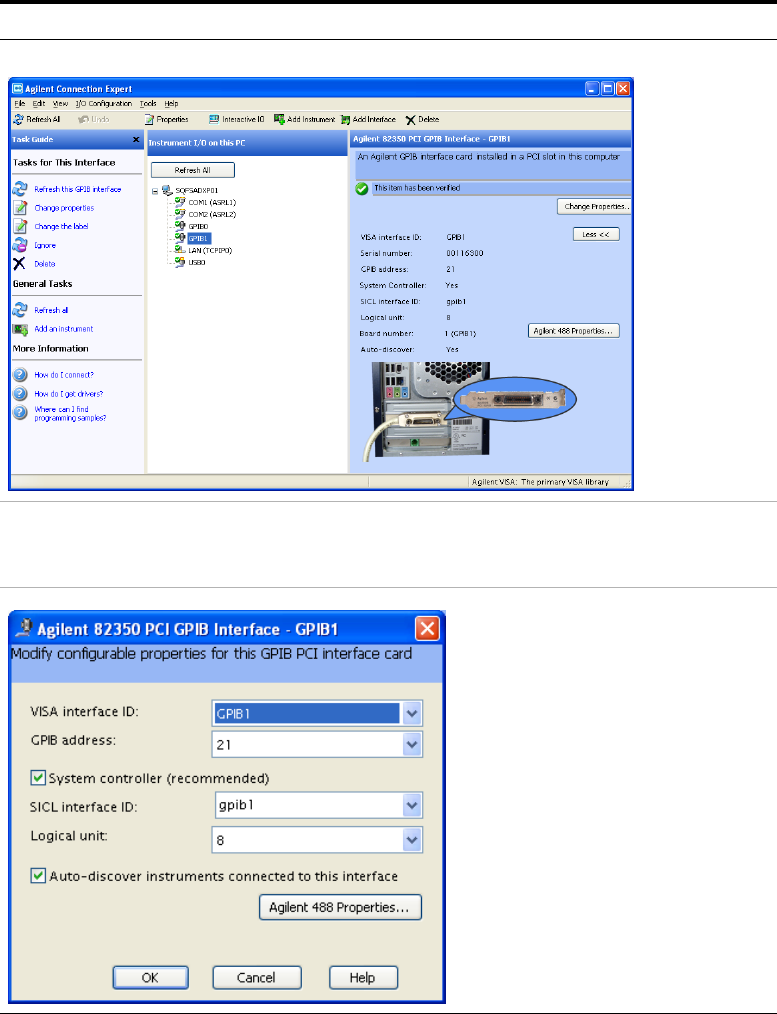Image resolution: width=777 pixels, height=1014 pixels.
Task: Open the Logical unit dropdown arrow
Action: (412, 840)
